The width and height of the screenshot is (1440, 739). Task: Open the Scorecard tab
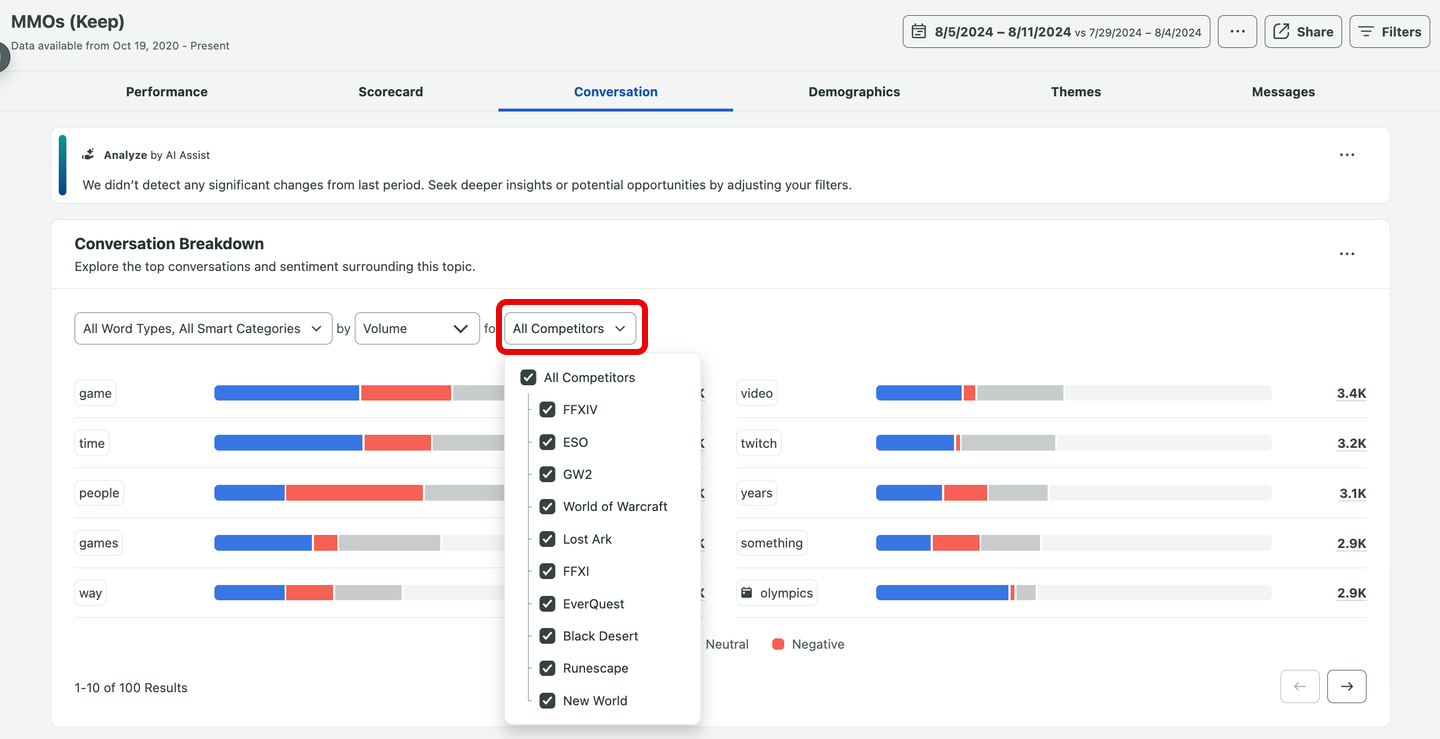(390, 91)
